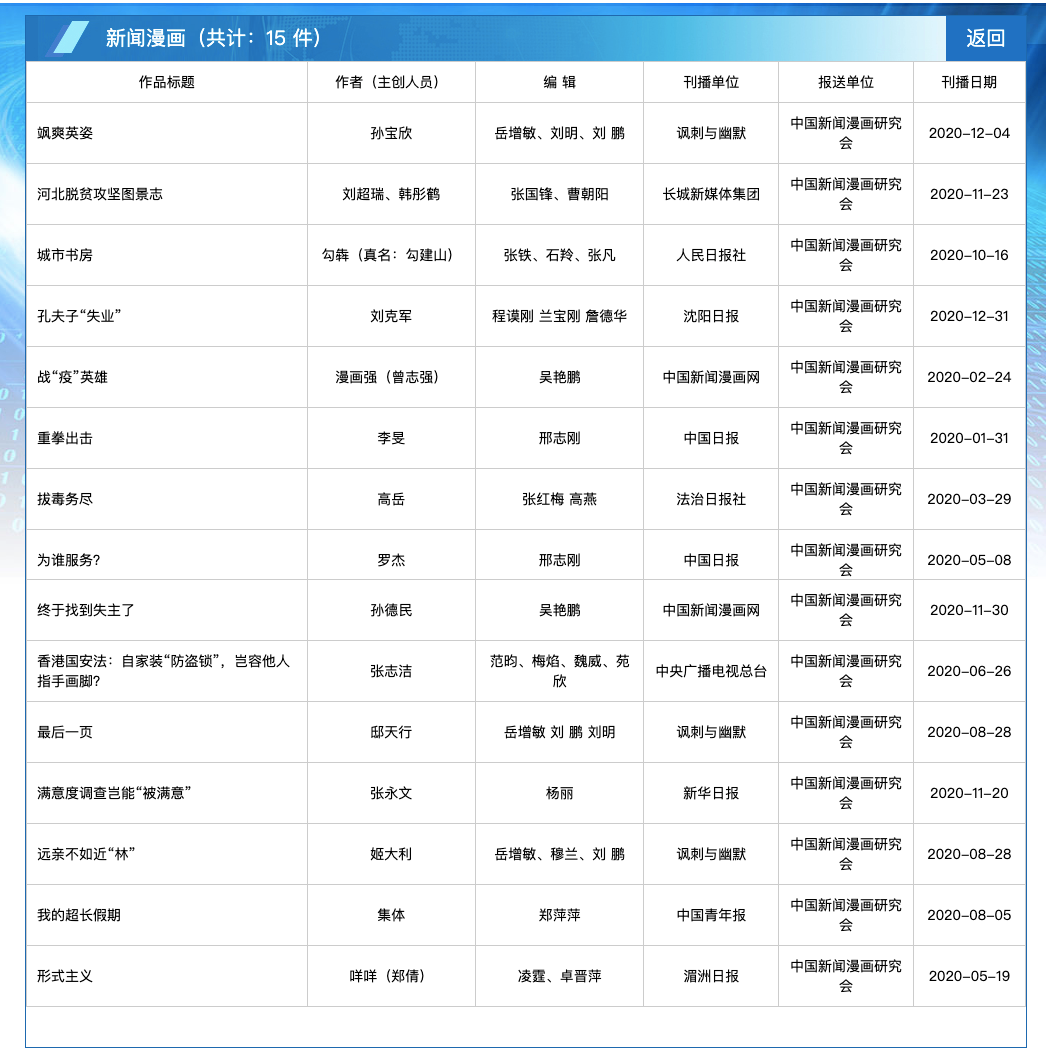This screenshot has width=1046, height=1056.
Task: Open the 香港国安法 work title
Action: [163, 671]
